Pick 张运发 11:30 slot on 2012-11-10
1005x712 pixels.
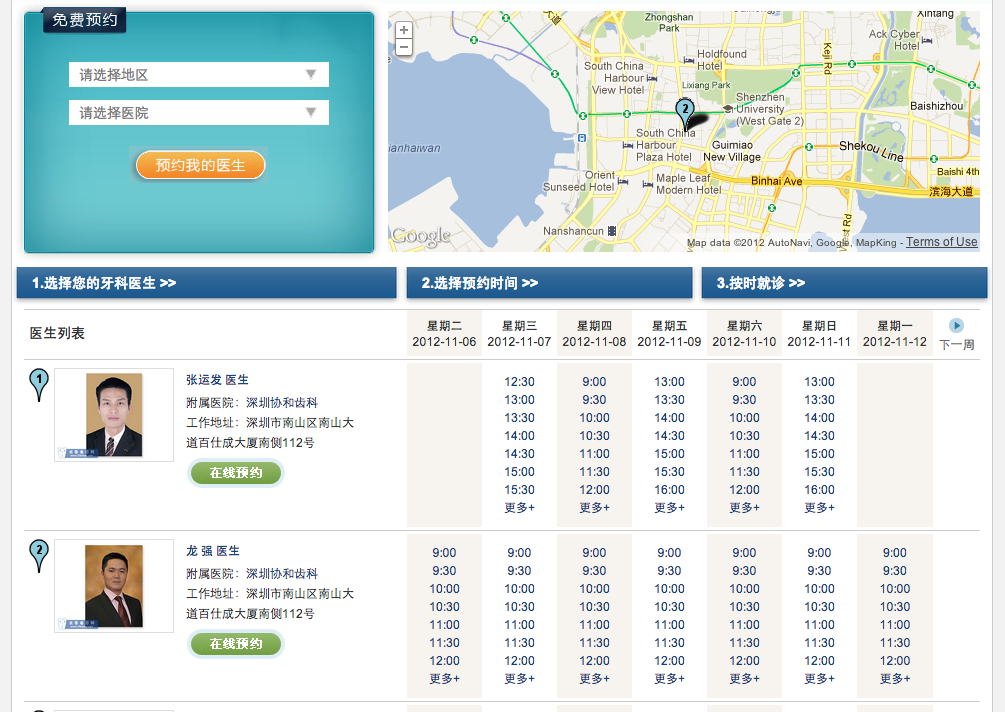click(x=744, y=472)
